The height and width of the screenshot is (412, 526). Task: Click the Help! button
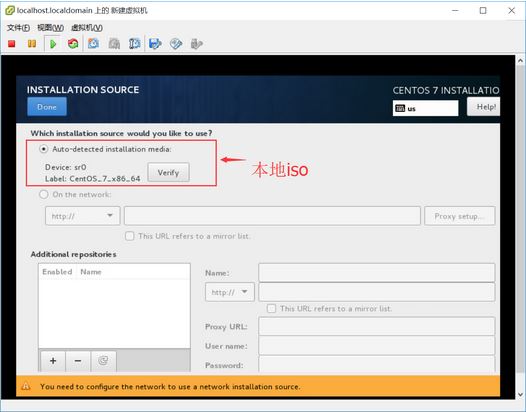[x=483, y=107]
